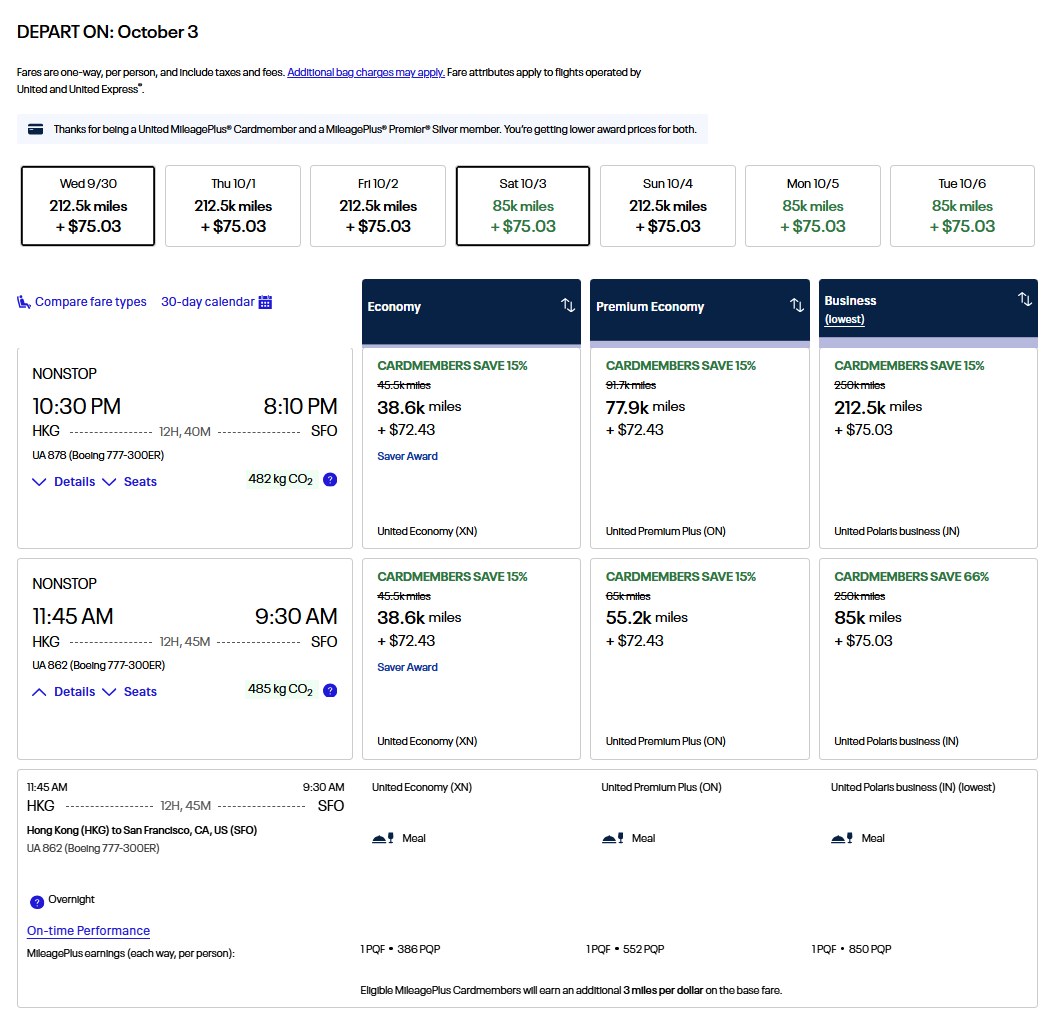Choose 77.9k miles Premium Economy fare
1048x1017 pixels.
(700, 448)
